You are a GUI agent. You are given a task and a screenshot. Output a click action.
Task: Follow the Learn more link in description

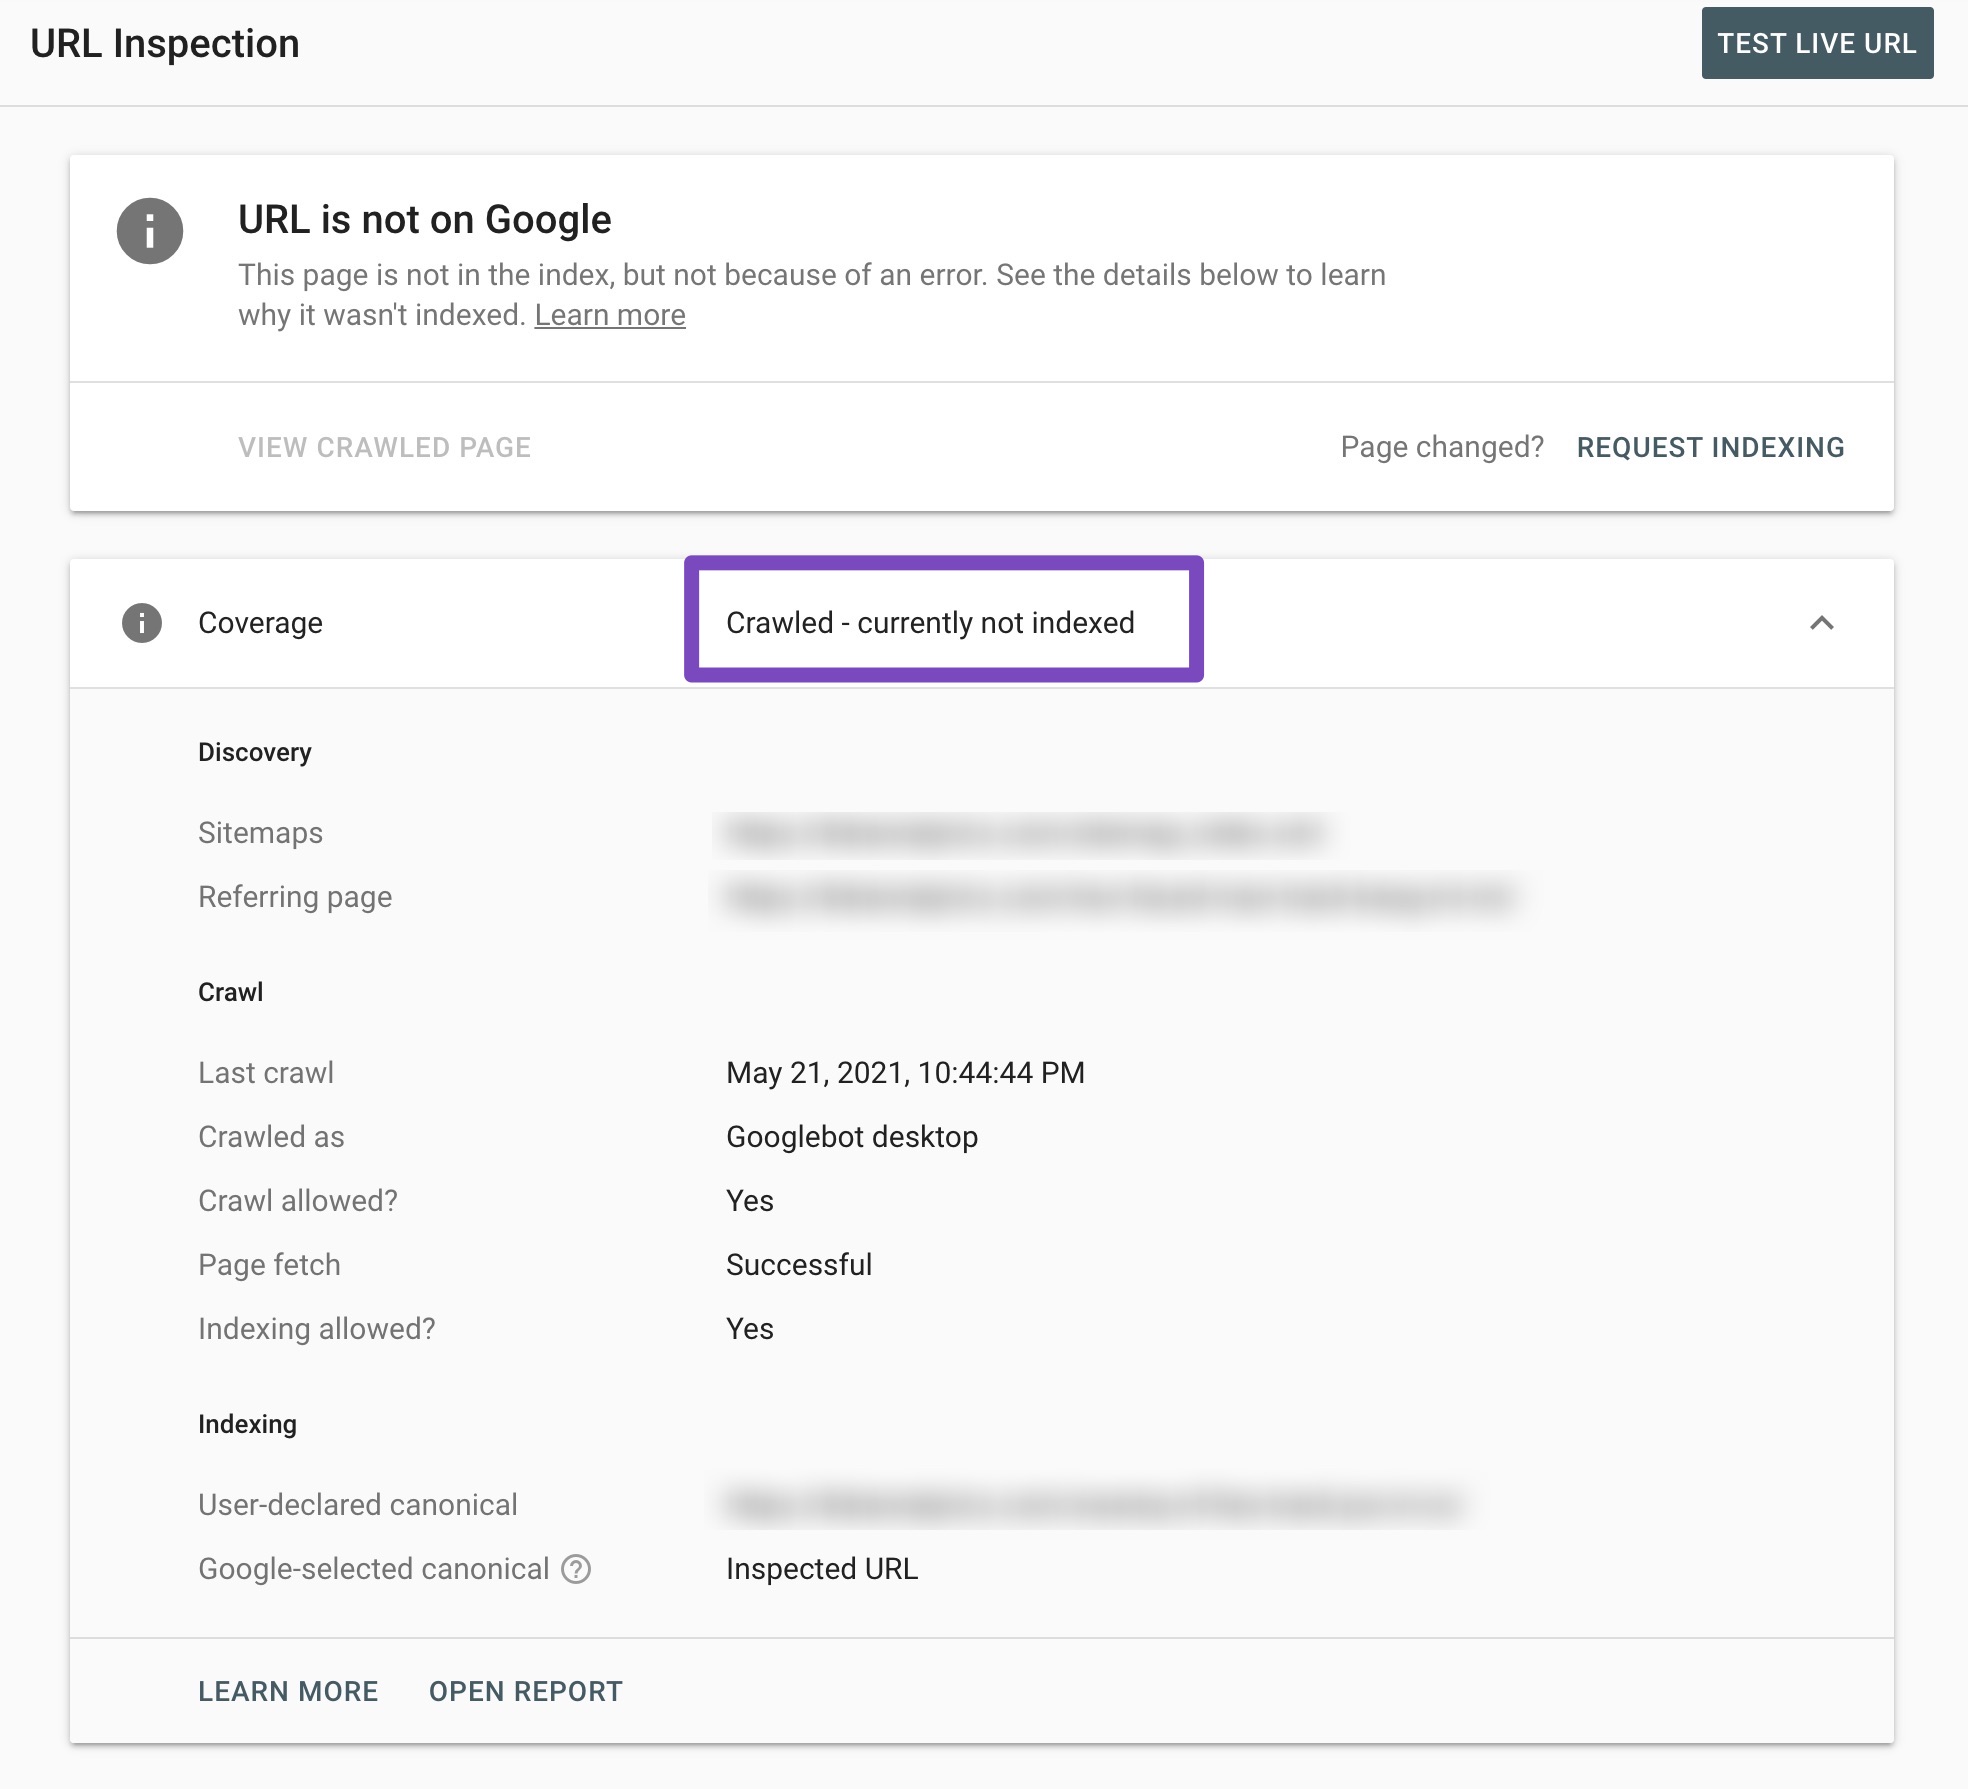click(x=609, y=315)
